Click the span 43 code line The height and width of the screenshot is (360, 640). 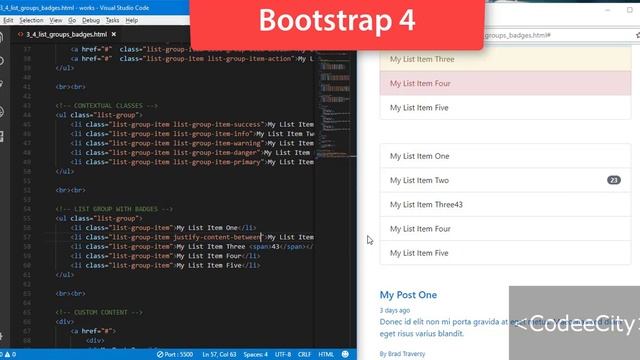pyautogui.click(x=192, y=247)
